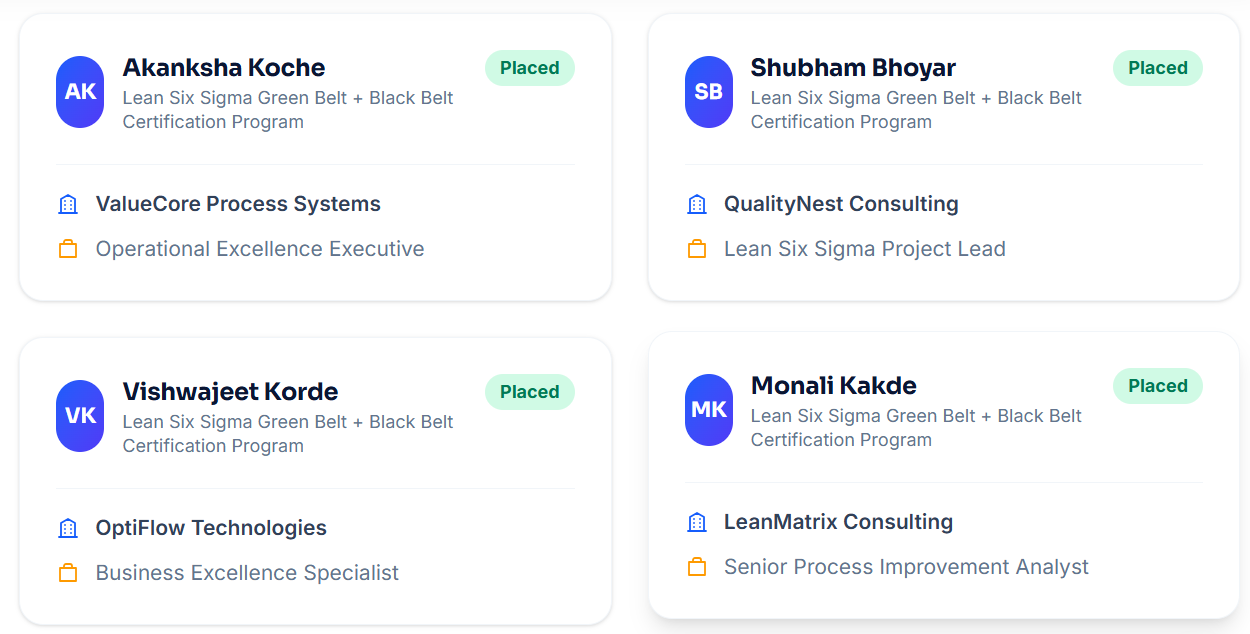Open Monali Kakde name heading
1250x634 pixels.
click(834, 386)
